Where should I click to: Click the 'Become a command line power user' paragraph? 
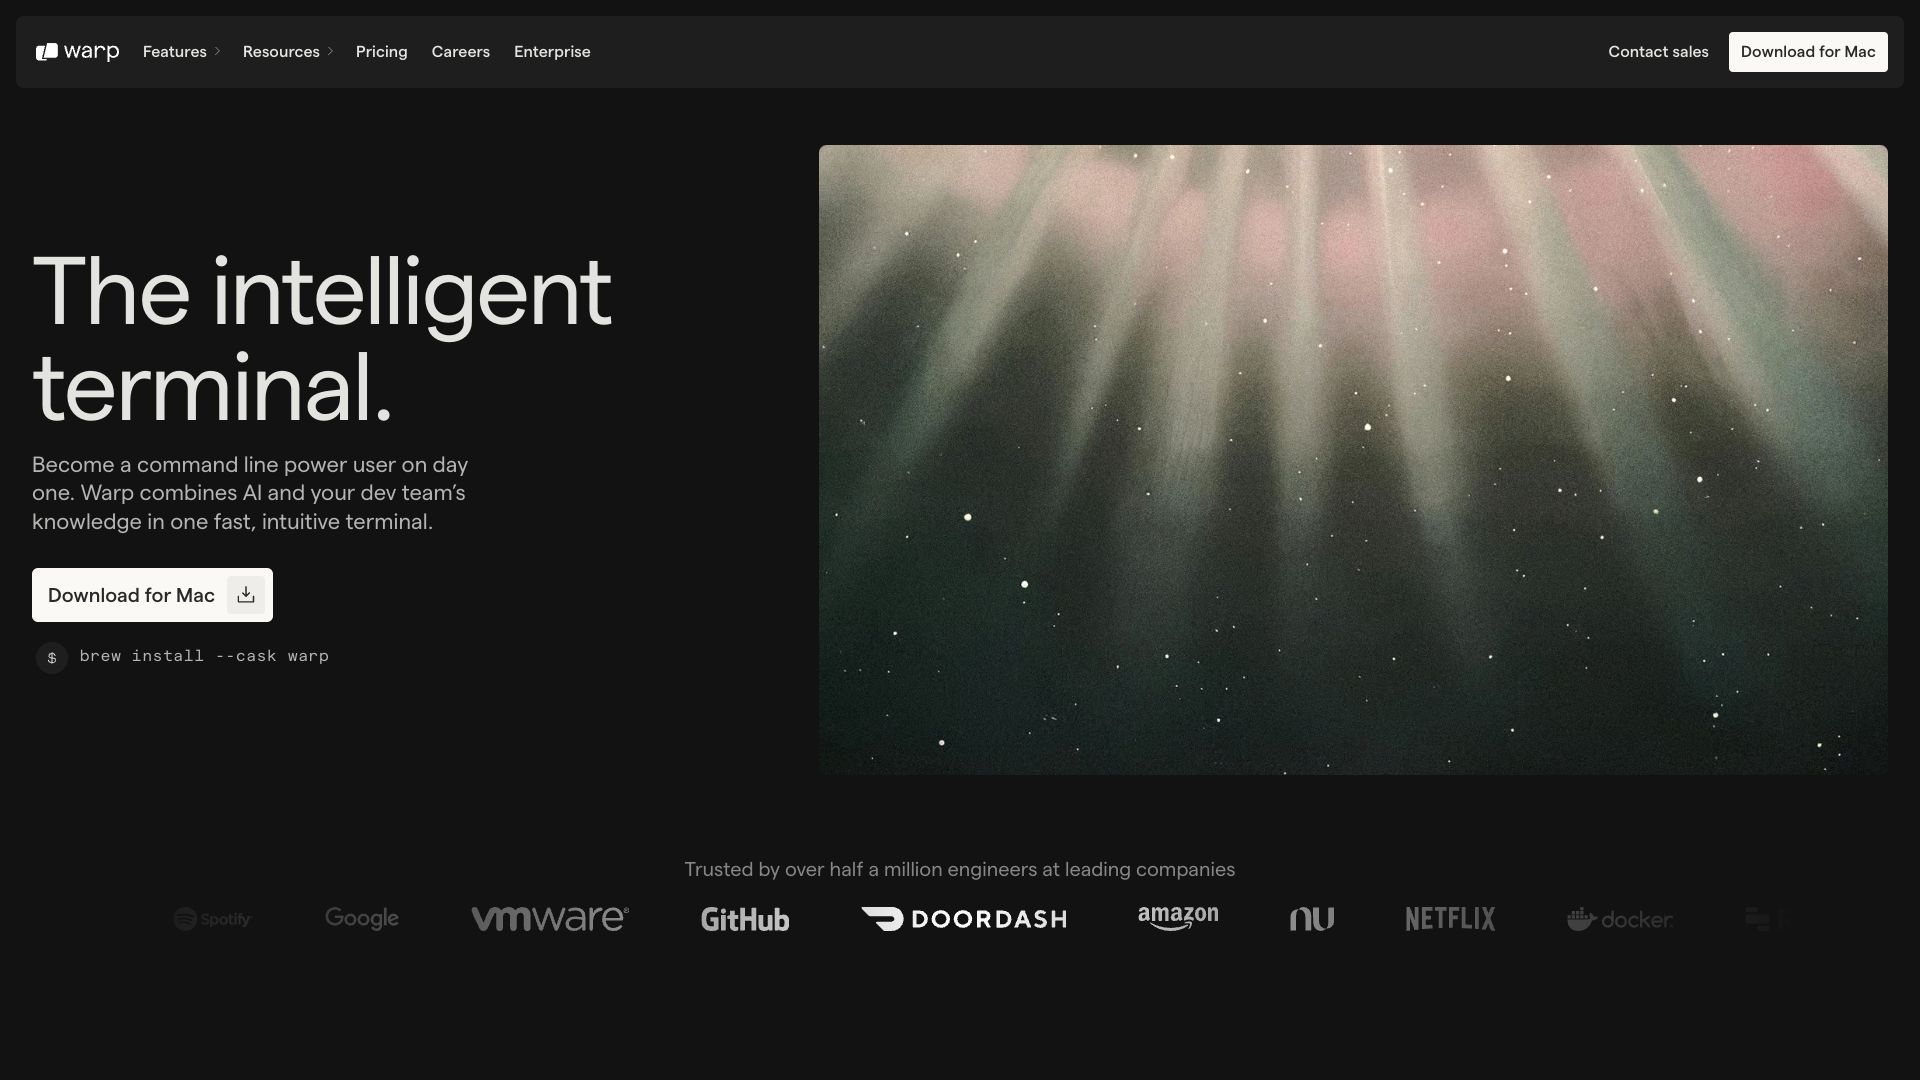coord(250,493)
